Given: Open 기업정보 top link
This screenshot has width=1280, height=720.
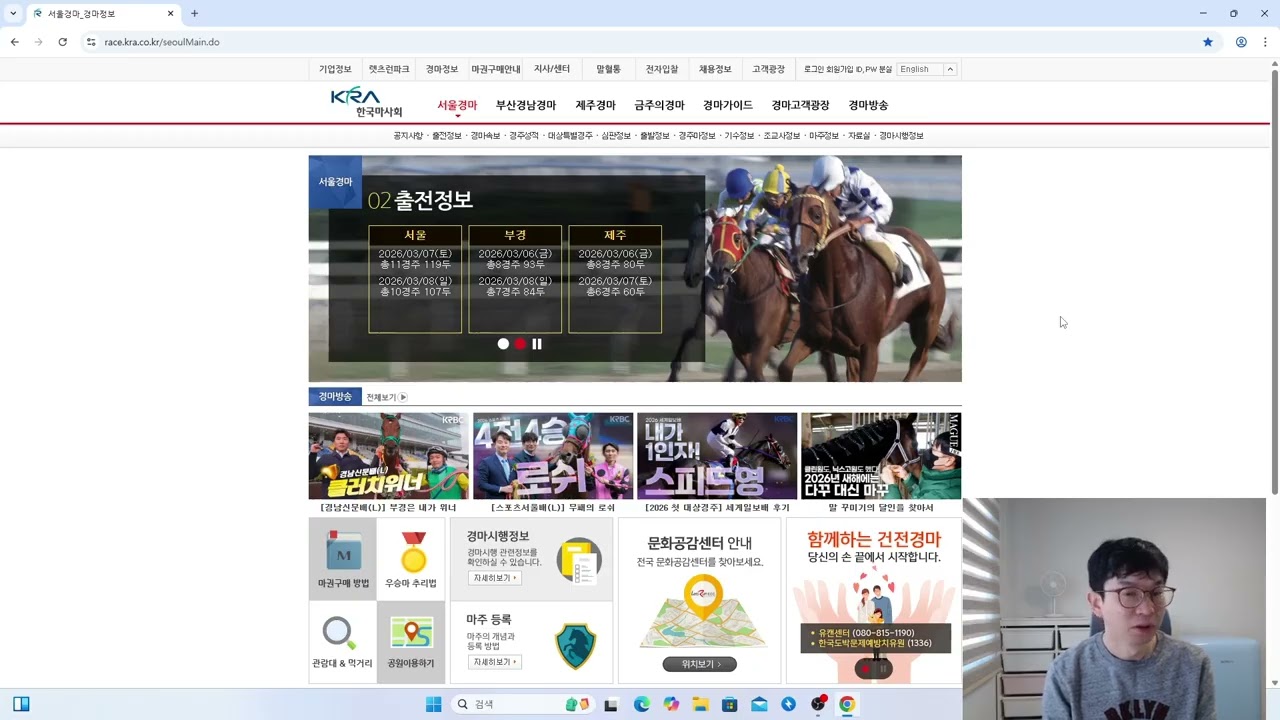Looking at the screenshot, I should pyautogui.click(x=335, y=69).
